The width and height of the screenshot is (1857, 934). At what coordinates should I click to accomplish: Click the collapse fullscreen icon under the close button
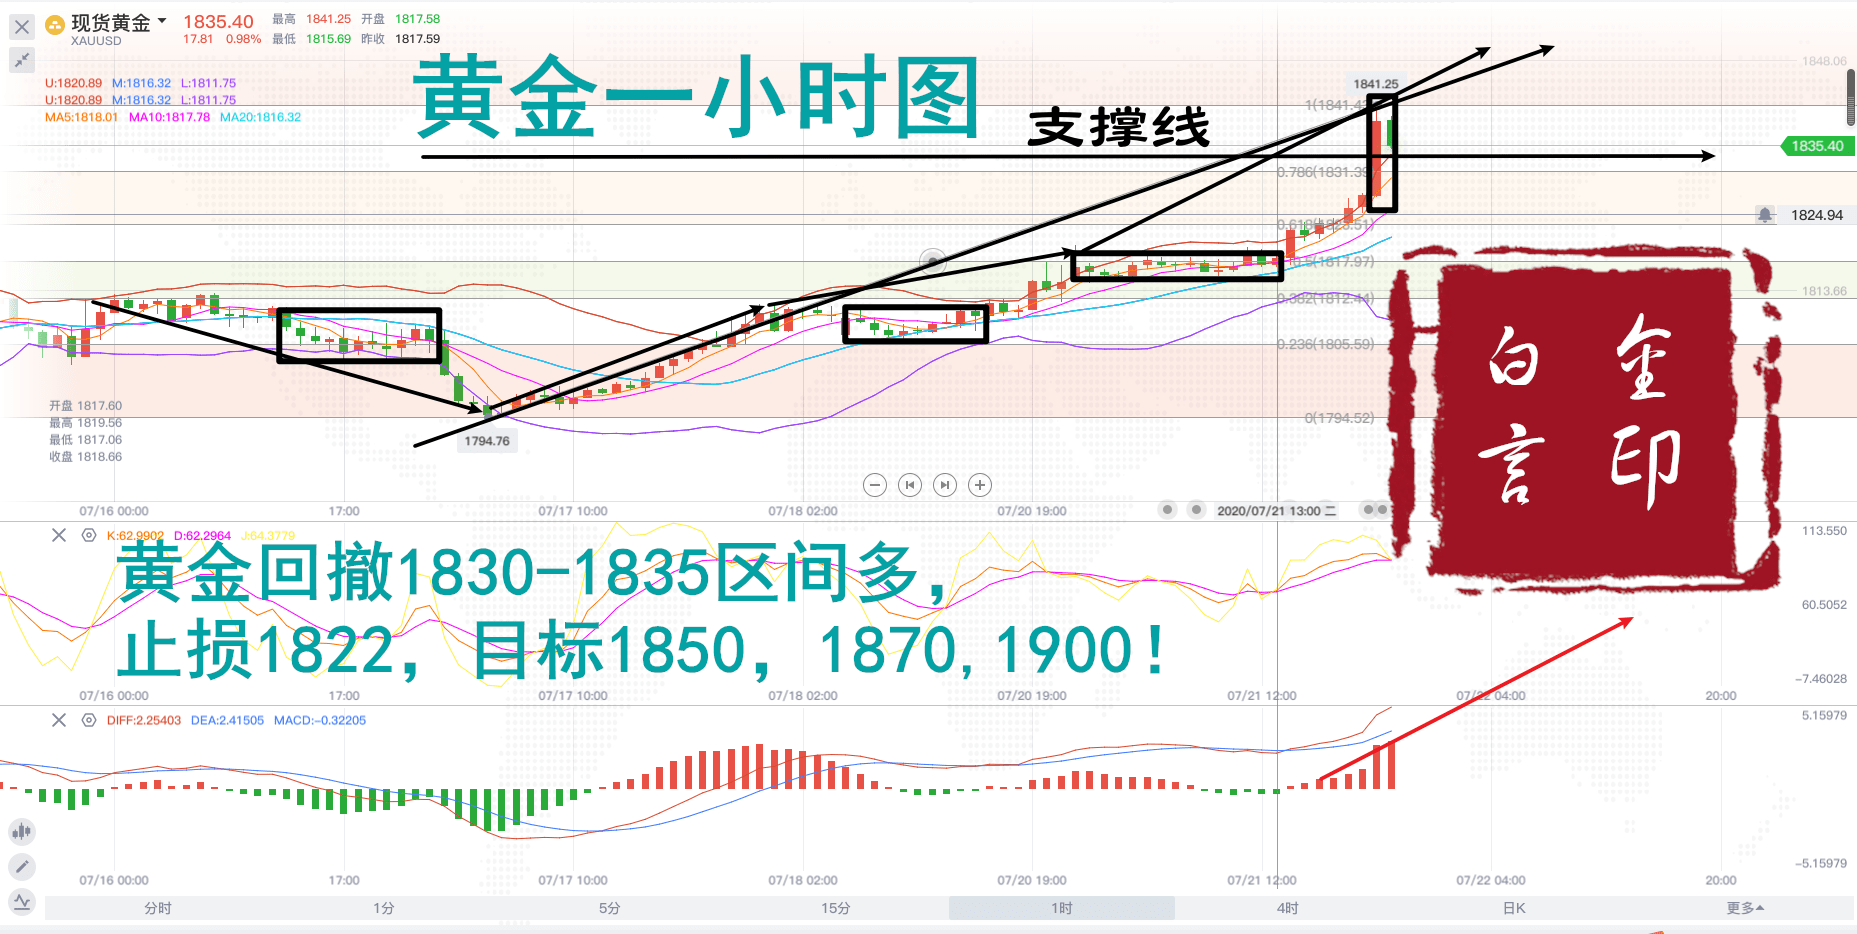tap(21, 61)
